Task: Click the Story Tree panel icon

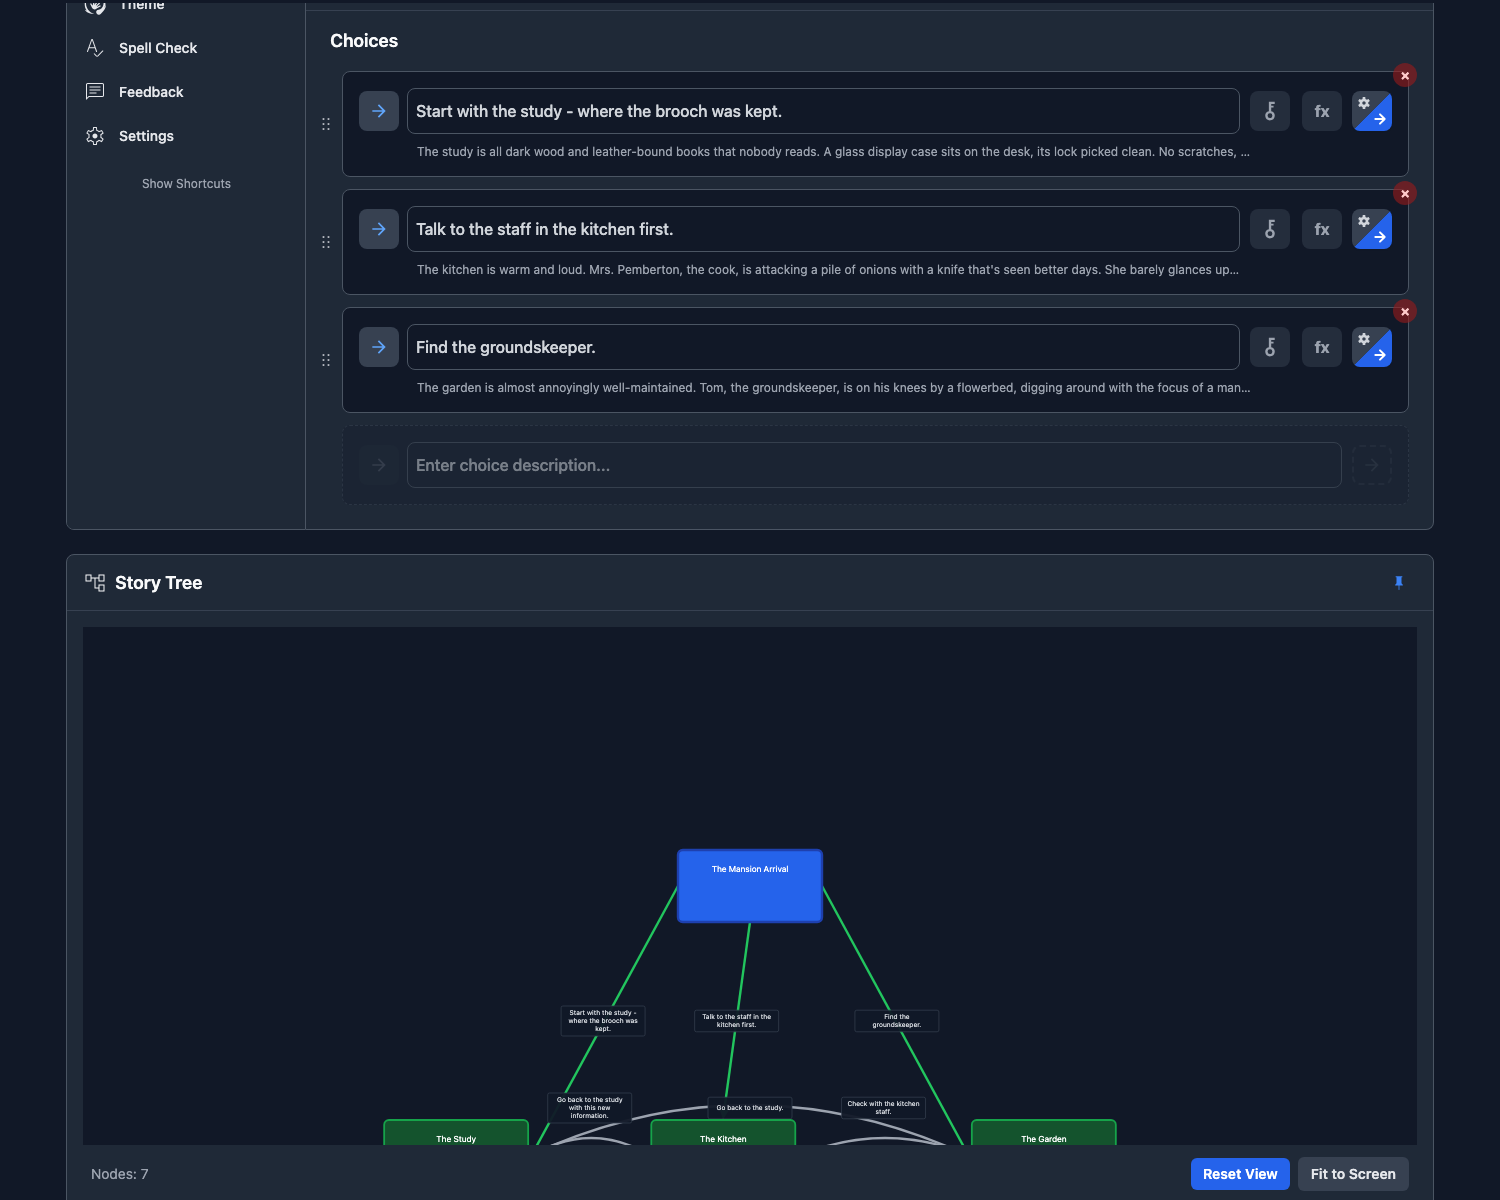Action: click(95, 582)
